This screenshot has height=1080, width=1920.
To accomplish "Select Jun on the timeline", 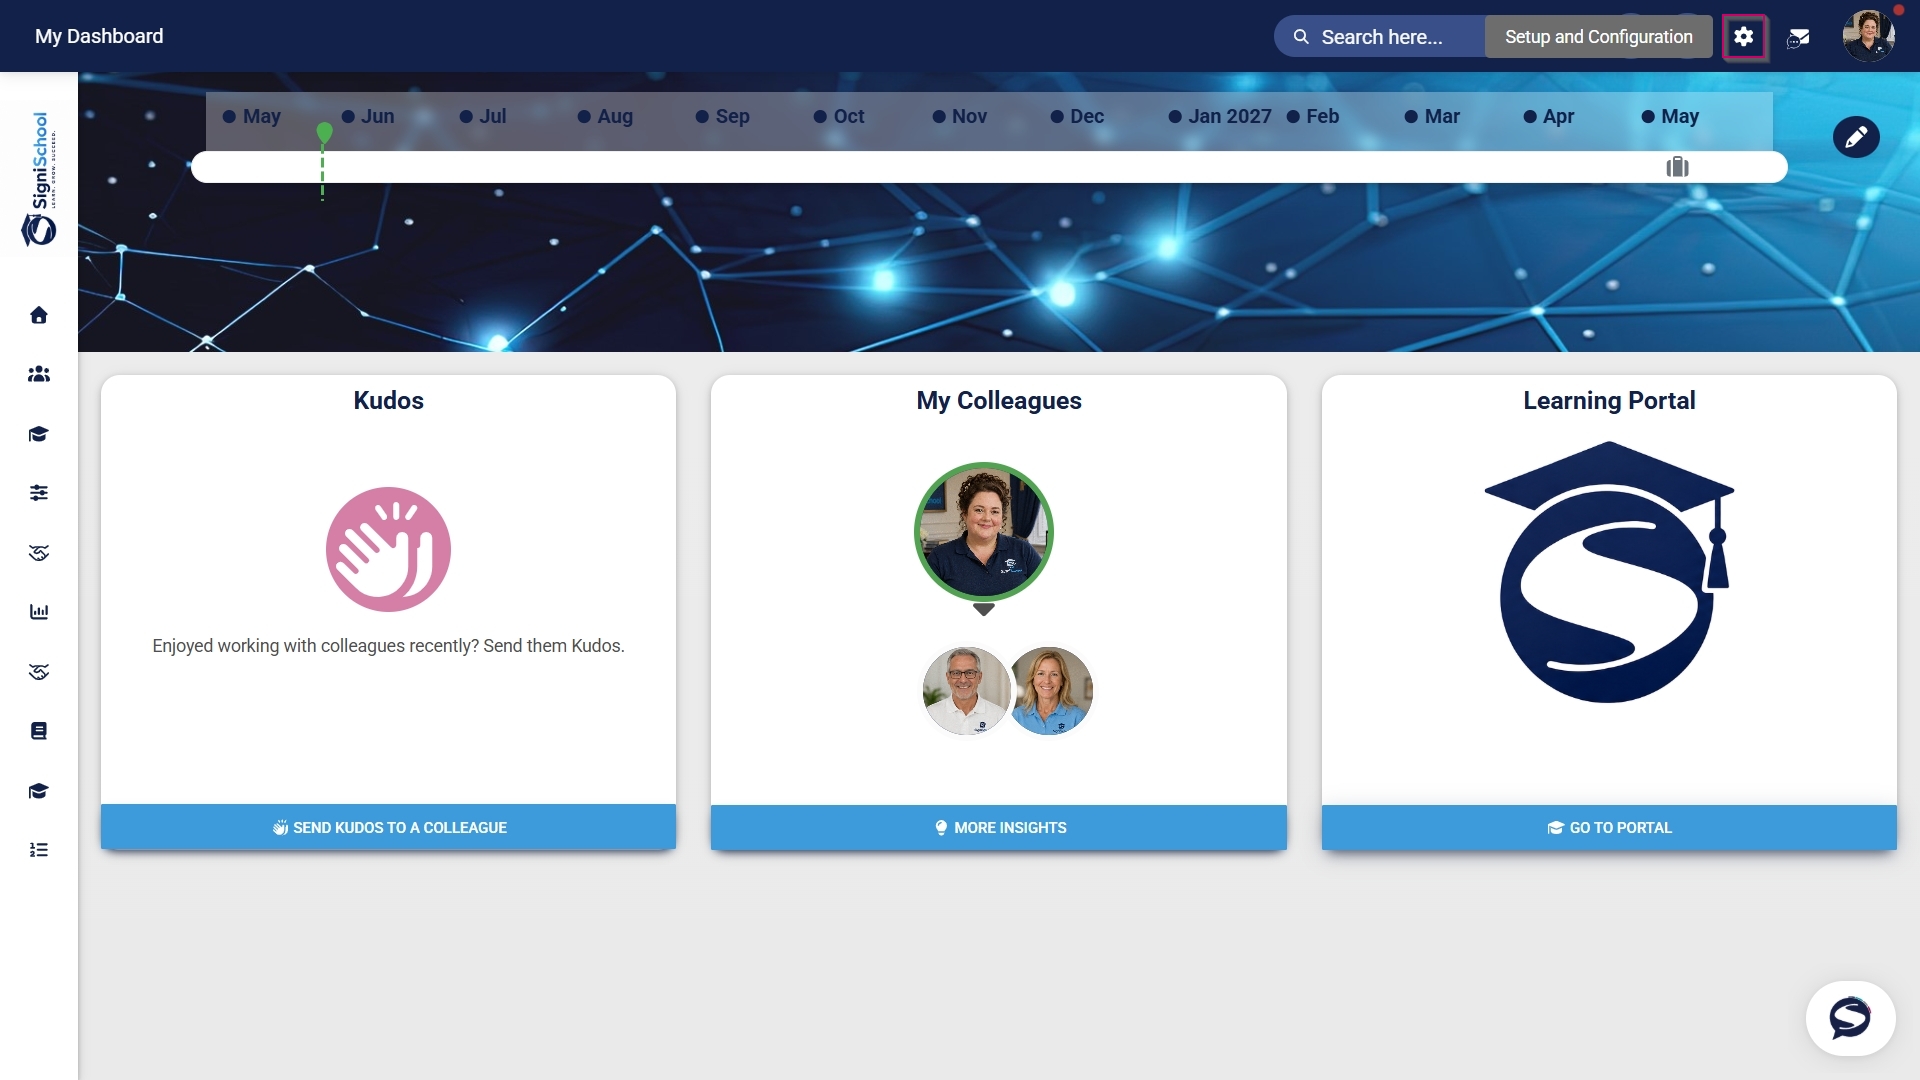I will tap(368, 116).
